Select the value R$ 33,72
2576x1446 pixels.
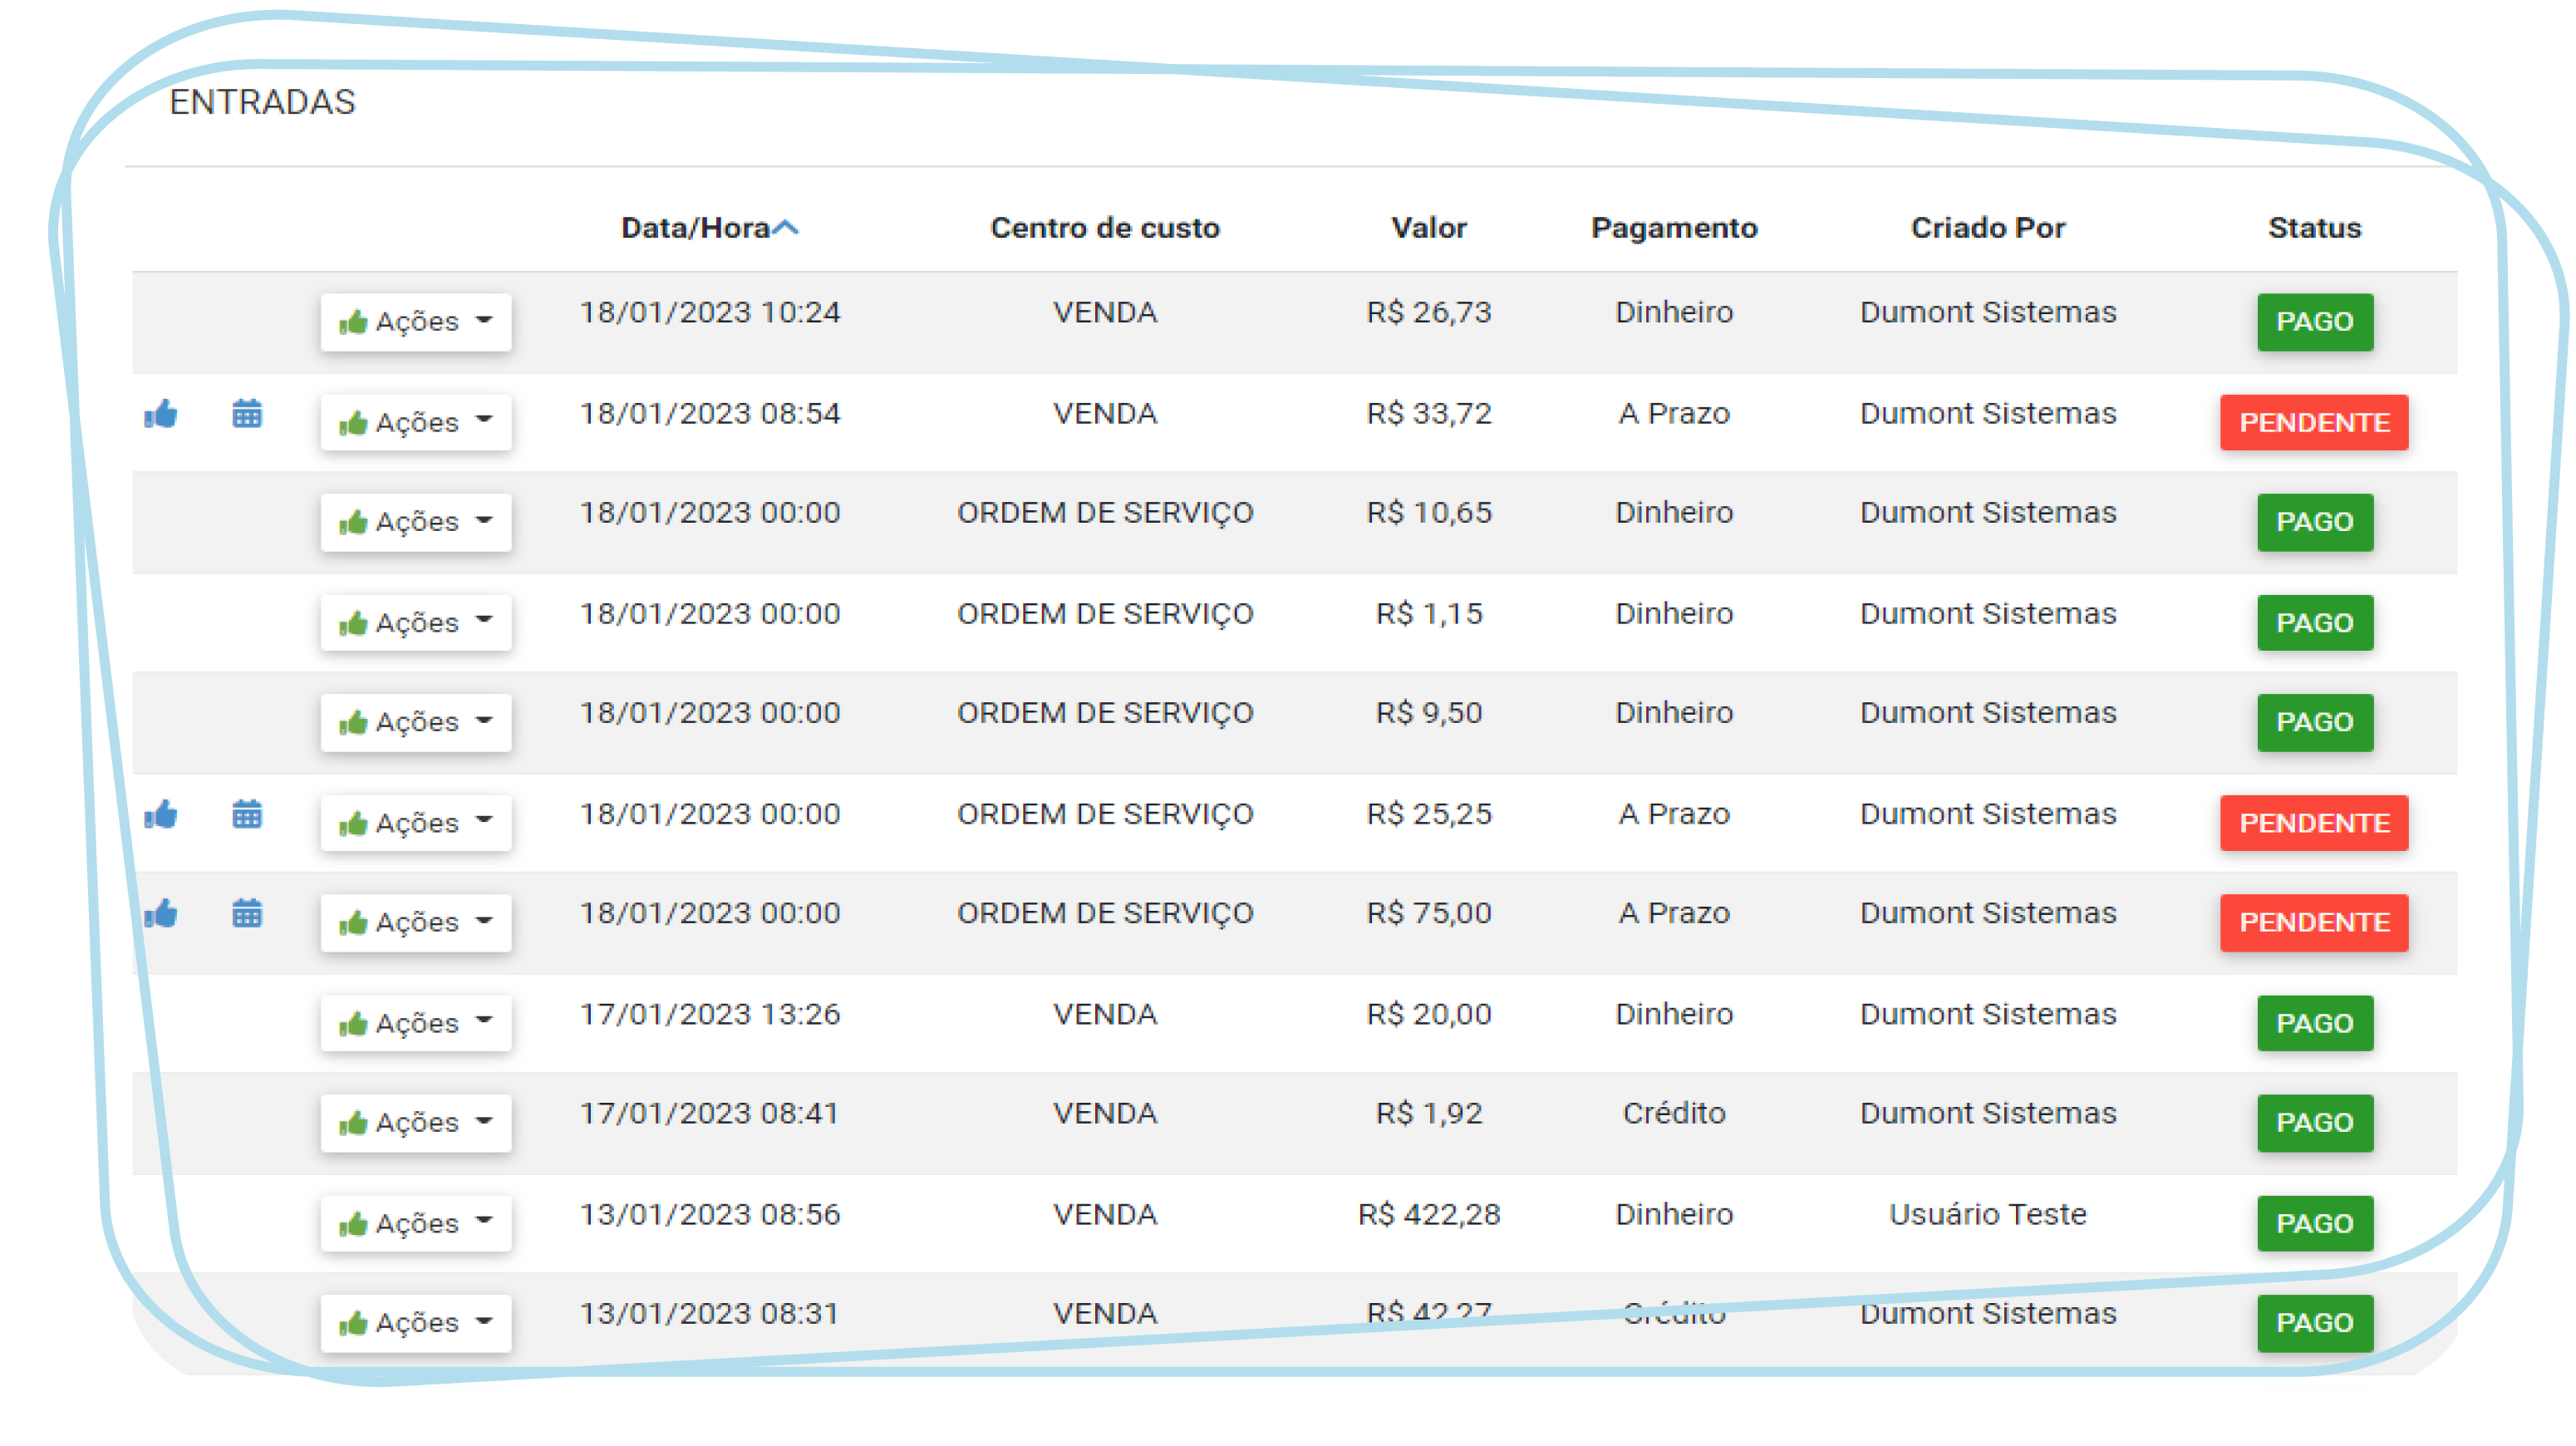coord(1429,413)
